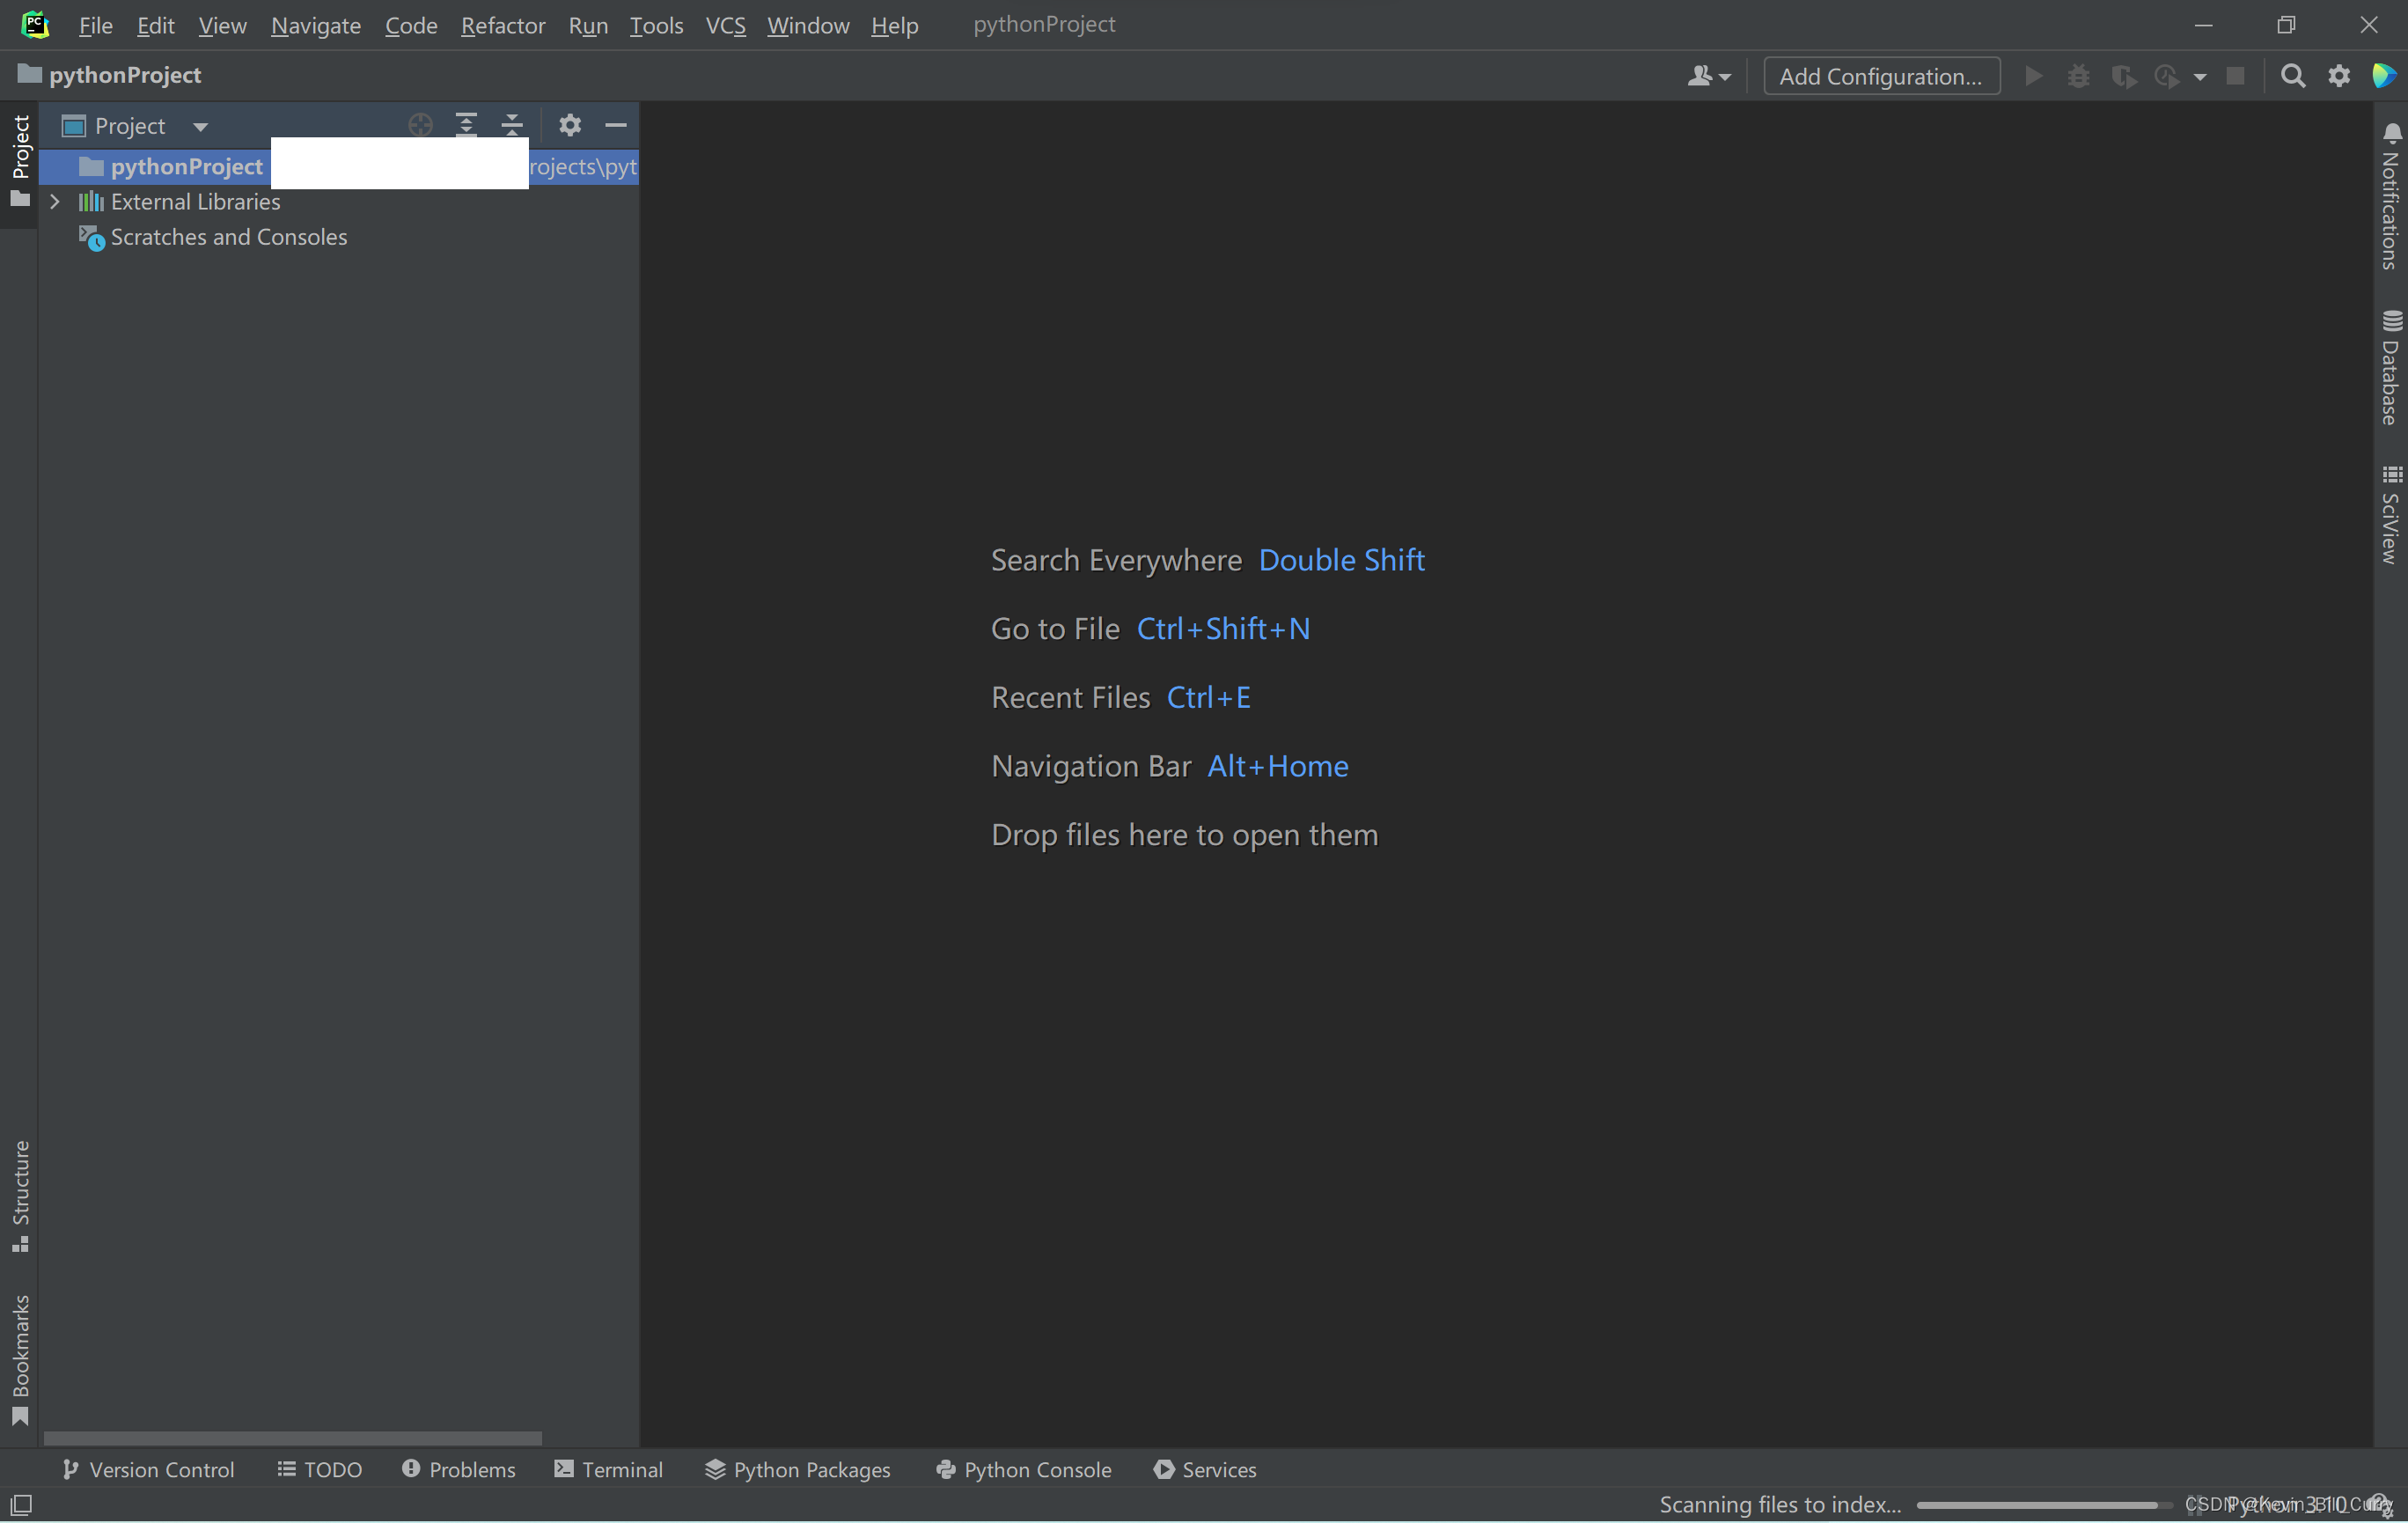Viewport: 2408px width, 1523px height.
Task: Click the Project panel horizontal scrollbar
Action: (x=292, y=1438)
